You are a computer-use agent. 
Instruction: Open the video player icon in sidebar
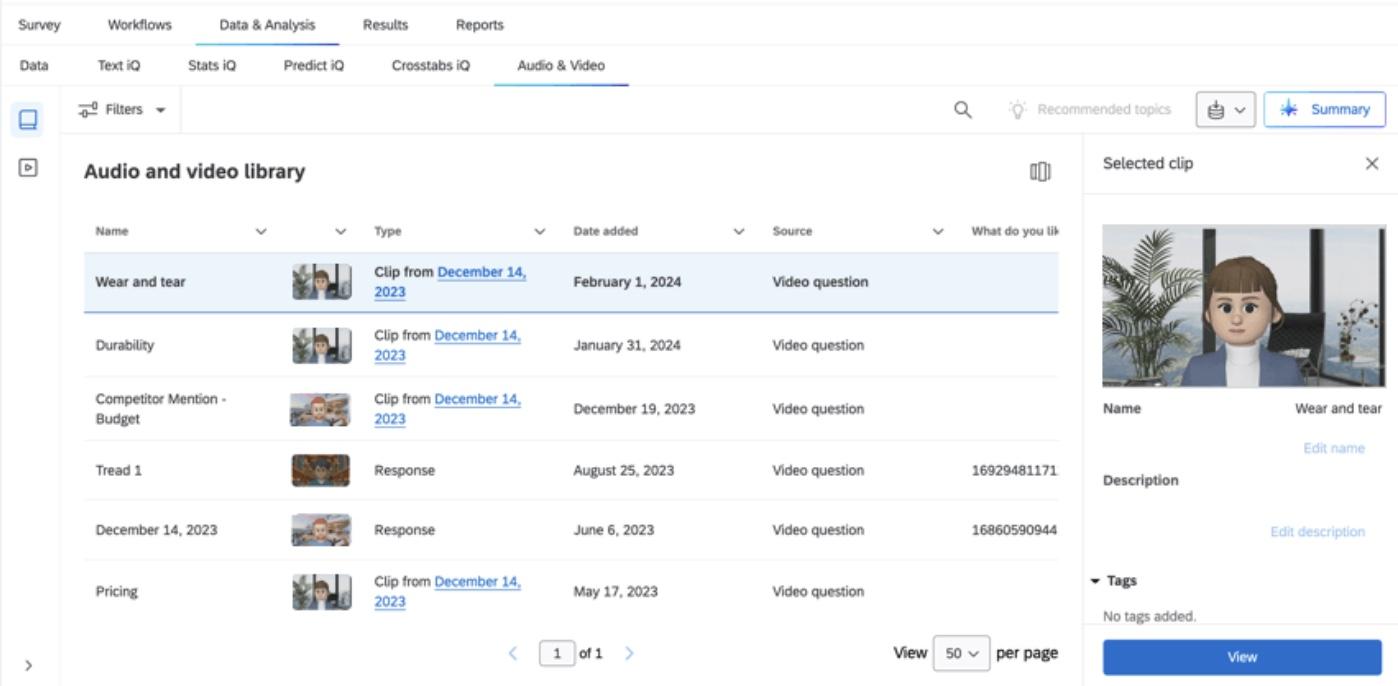tap(28, 168)
